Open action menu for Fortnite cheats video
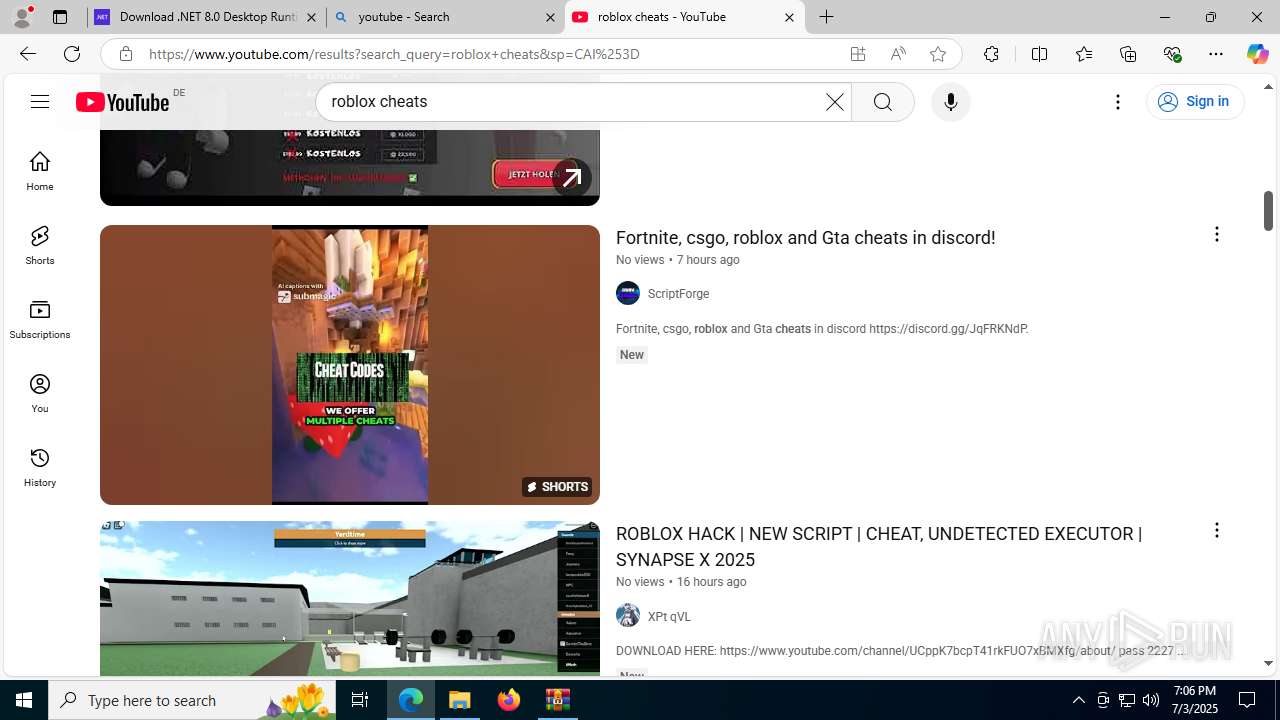Screen dimensions: 1280x720 1217,234
